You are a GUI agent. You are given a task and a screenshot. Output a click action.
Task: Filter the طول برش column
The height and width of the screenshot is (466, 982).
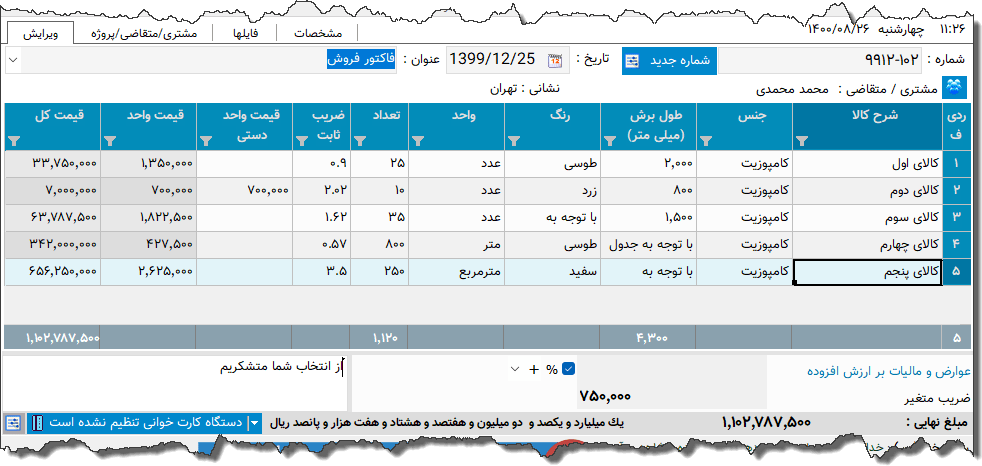point(609,141)
